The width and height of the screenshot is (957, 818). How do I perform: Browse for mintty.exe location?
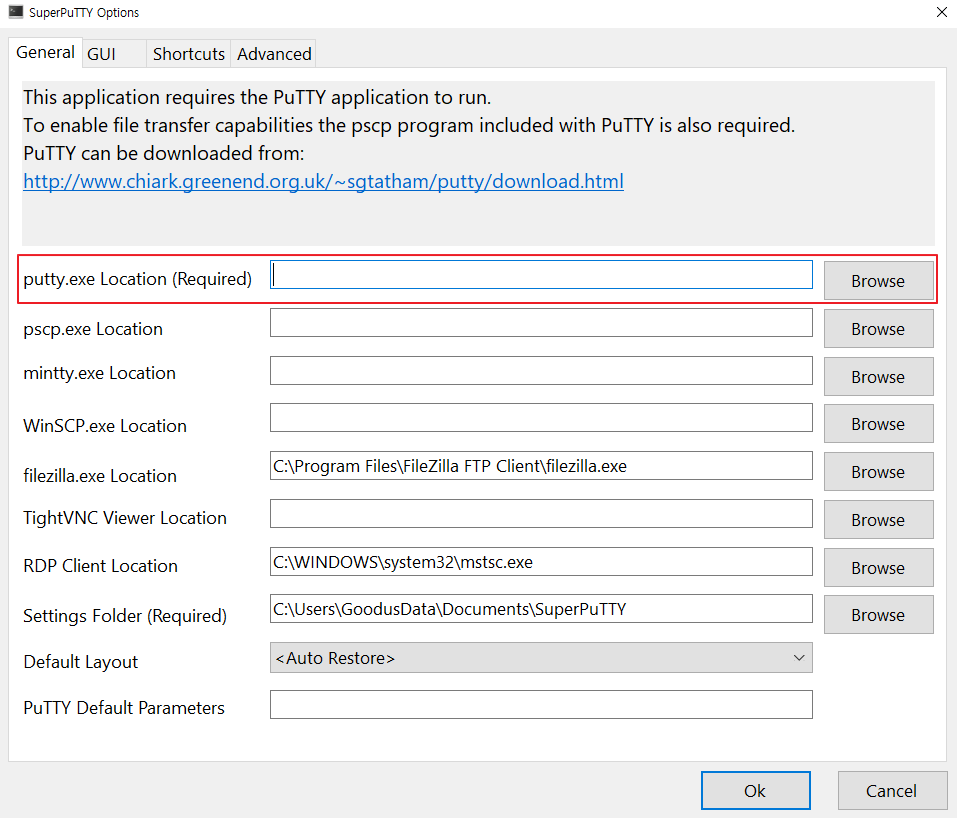[878, 377]
